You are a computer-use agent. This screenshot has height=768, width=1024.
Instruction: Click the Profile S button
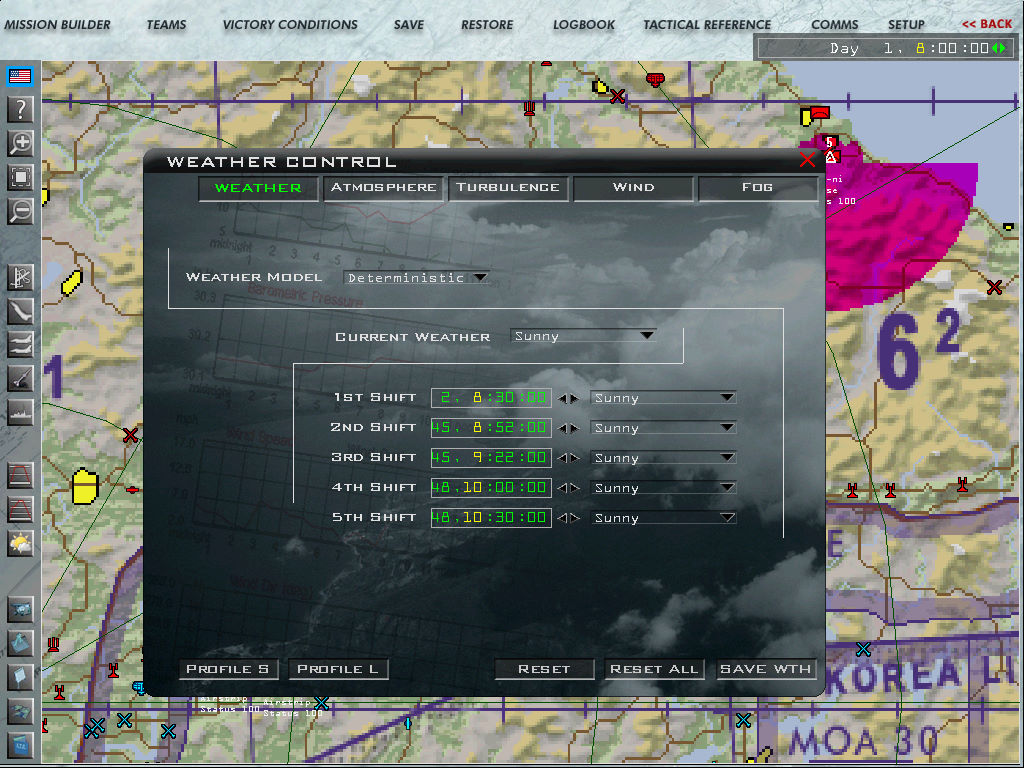click(228, 669)
